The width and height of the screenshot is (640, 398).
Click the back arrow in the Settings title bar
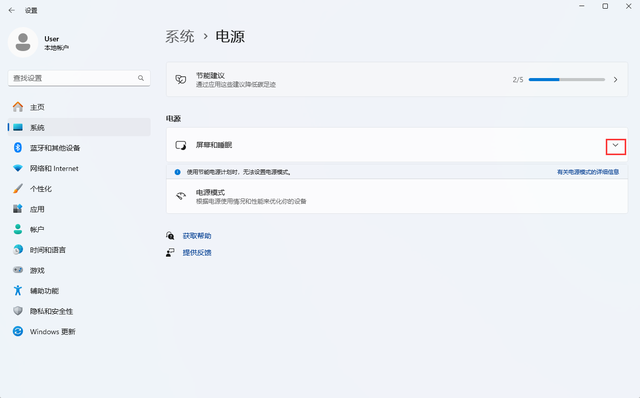click(x=11, y=10)
